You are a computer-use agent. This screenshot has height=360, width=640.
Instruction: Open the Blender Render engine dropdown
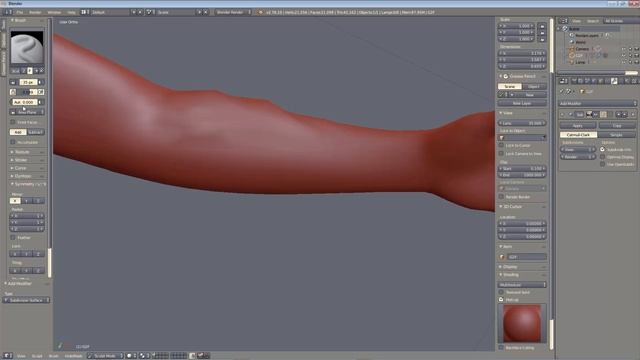pos(233,12)
